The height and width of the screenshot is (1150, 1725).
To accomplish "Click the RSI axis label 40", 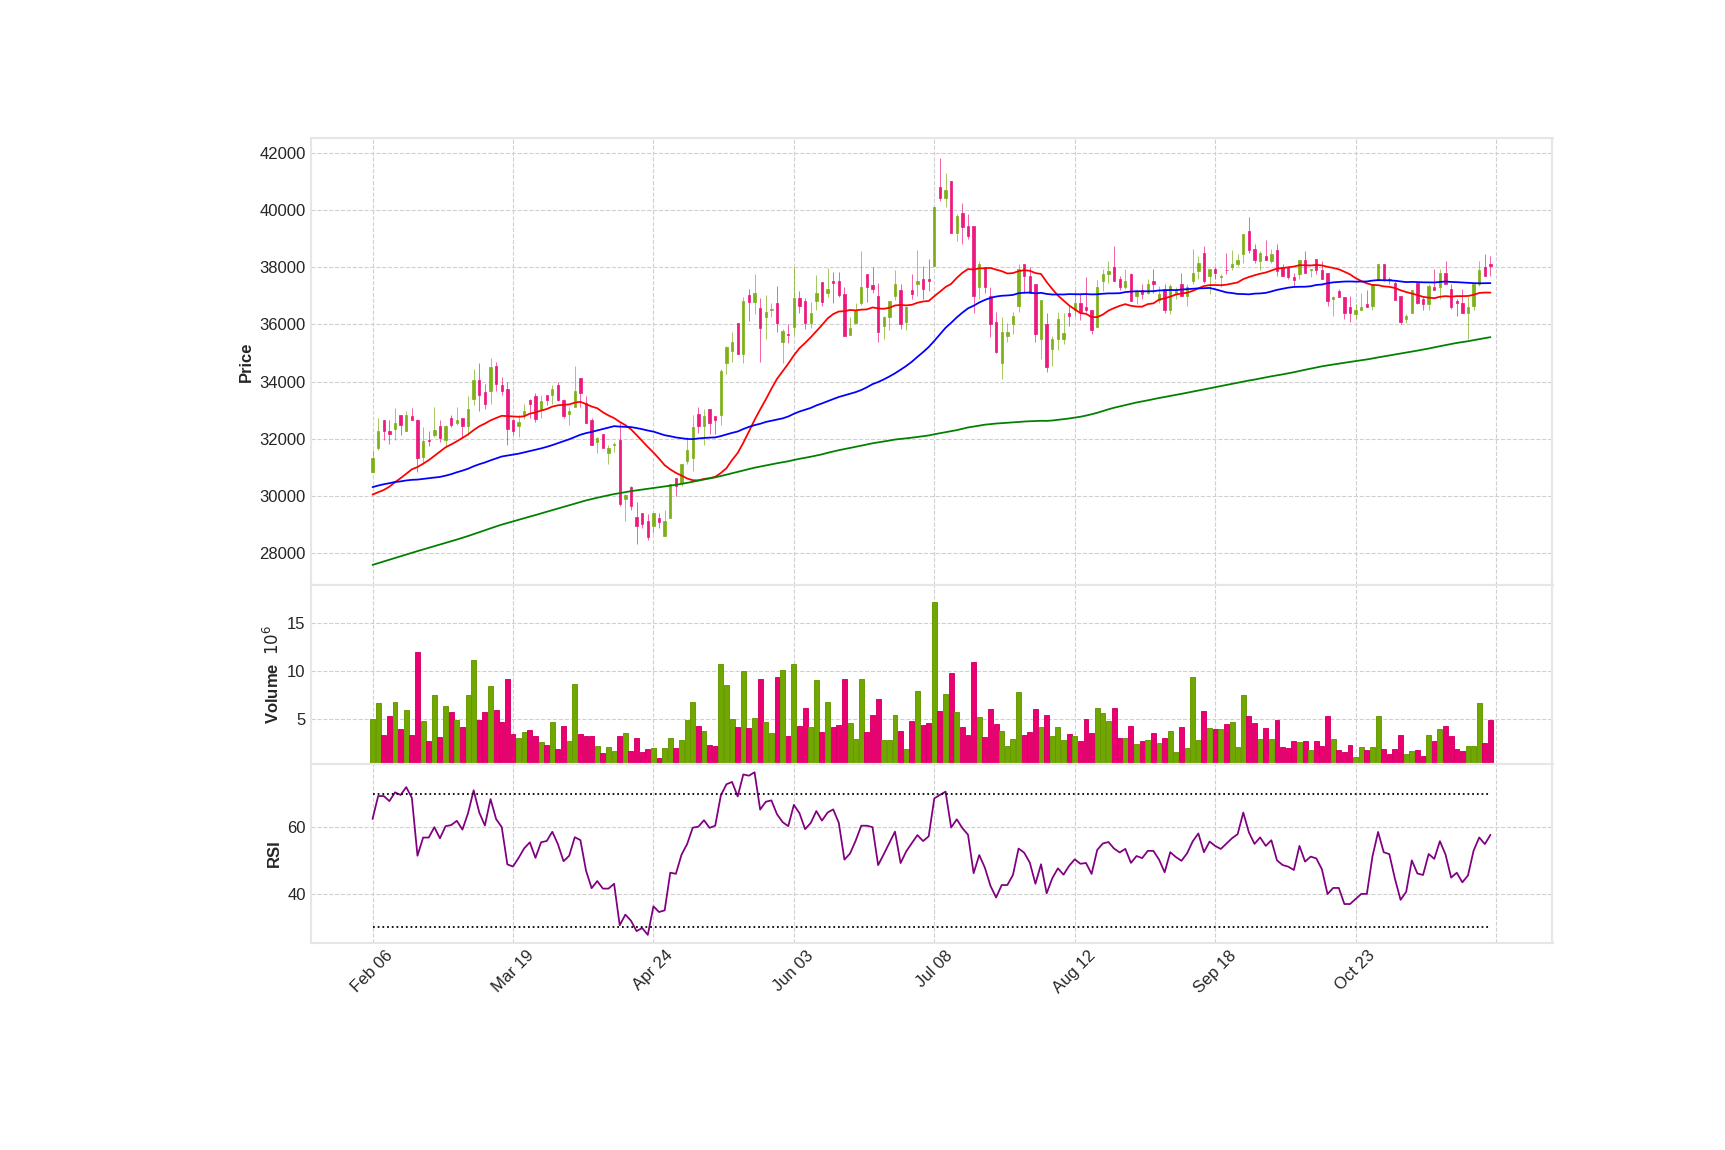I will pyautogui.click(x=296, y=894).
